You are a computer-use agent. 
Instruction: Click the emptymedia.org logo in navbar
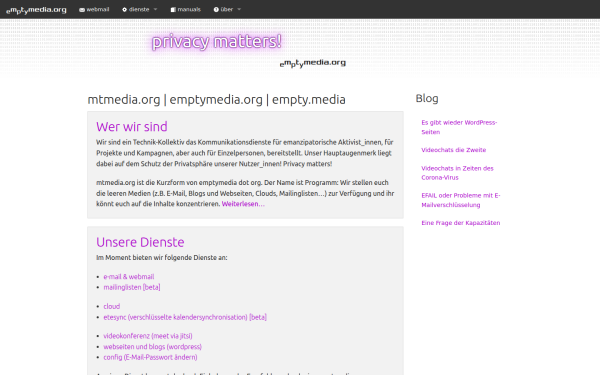[x=36, y=10]
